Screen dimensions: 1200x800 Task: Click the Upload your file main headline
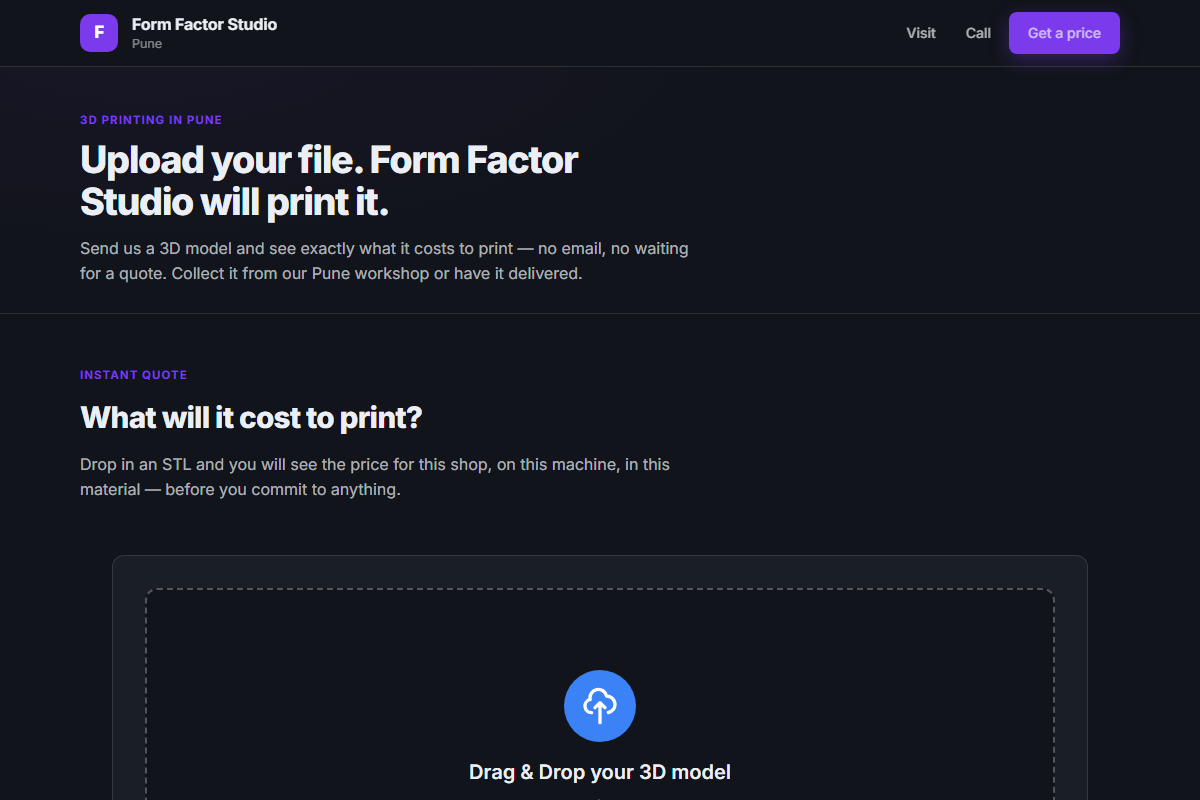[x=329, y=181]
